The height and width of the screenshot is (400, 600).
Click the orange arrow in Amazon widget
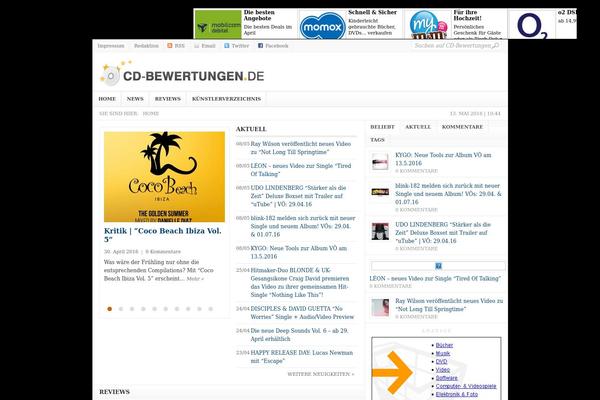click(x=392, y=372)
